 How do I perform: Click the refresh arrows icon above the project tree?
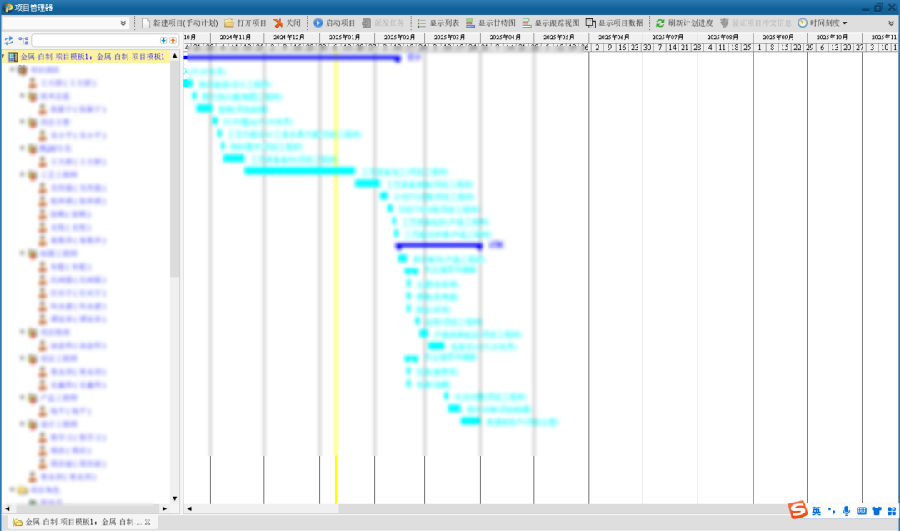[9, 41]
